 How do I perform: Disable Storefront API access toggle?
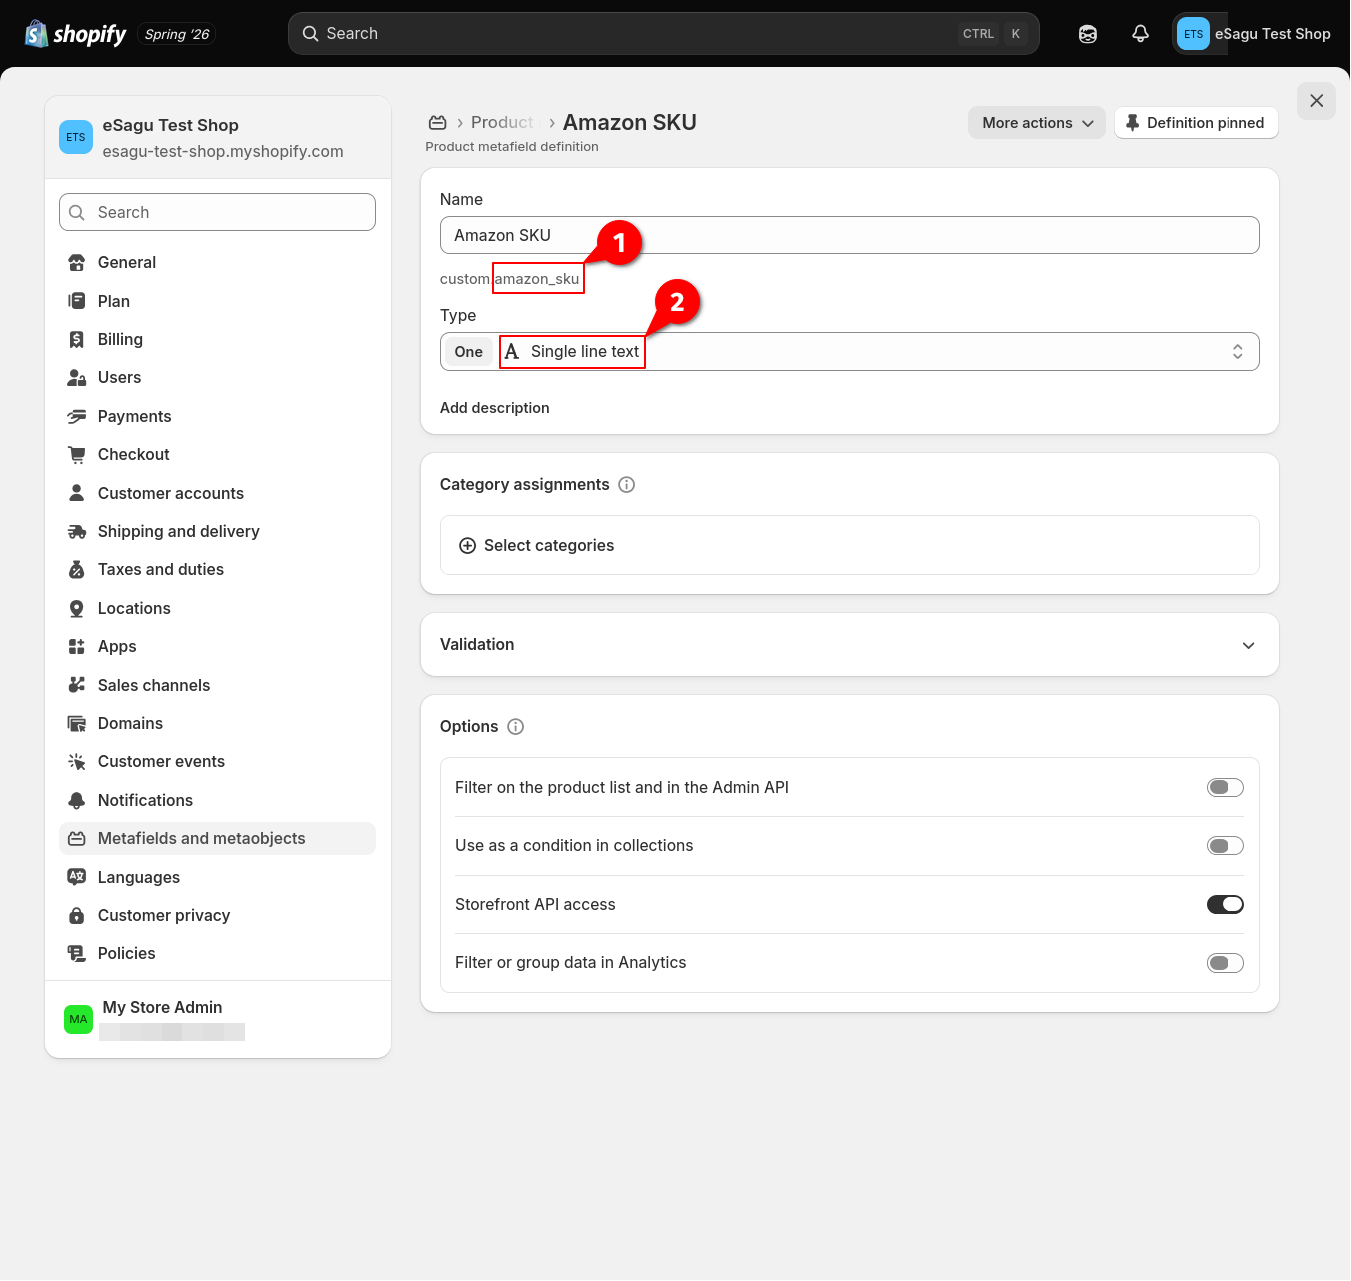click(1225, 905)
